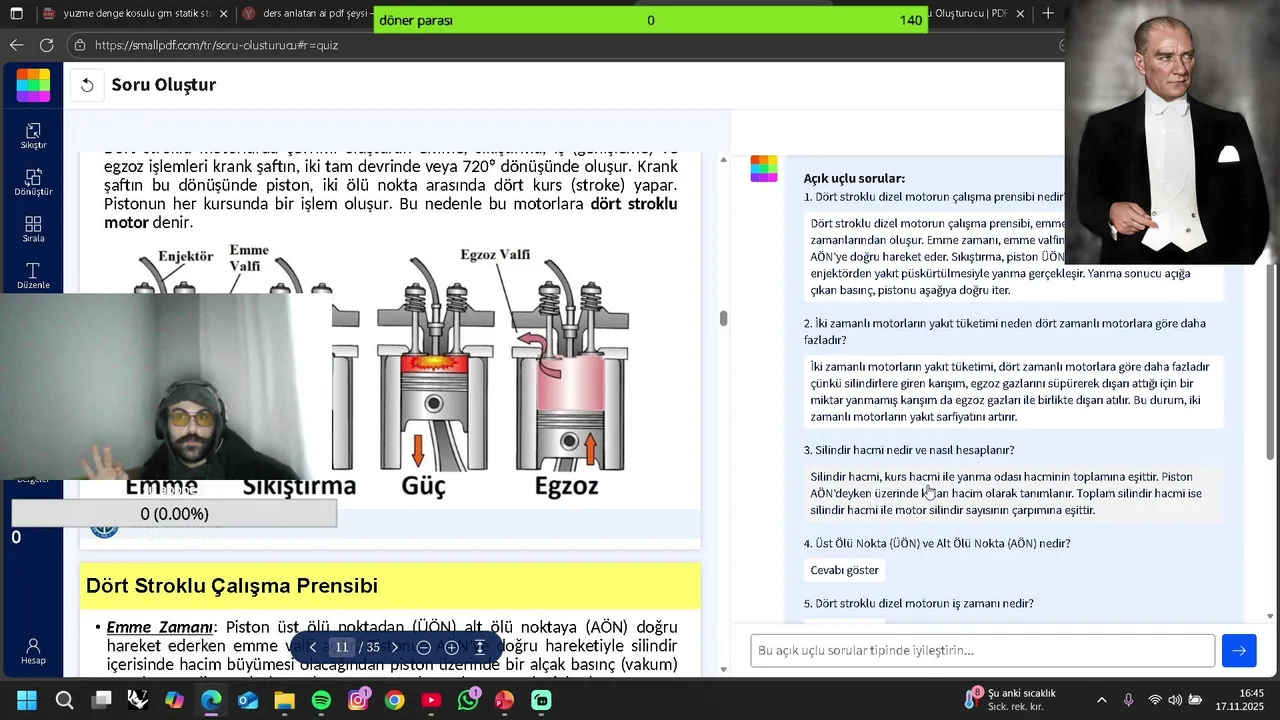Viewport: 1280px width, 720px height.
Task: Click the page vertical scrollbar on right edge
Action: [1271, 362]
